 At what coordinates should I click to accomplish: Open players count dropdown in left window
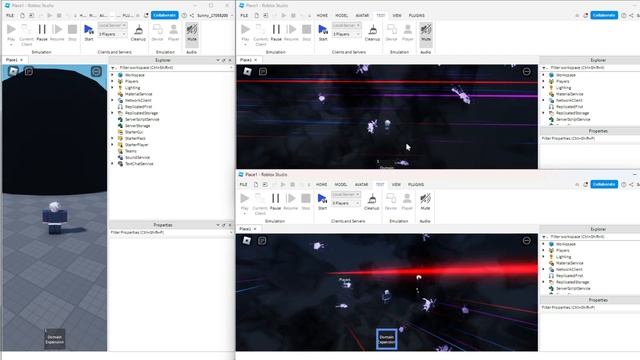112,34
